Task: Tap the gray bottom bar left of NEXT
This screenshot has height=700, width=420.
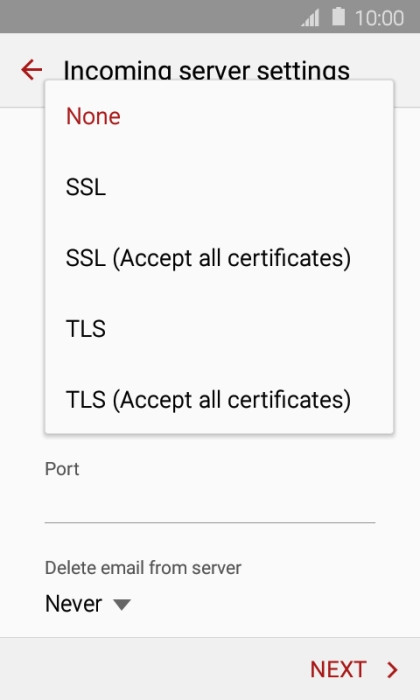Action: 152,669
